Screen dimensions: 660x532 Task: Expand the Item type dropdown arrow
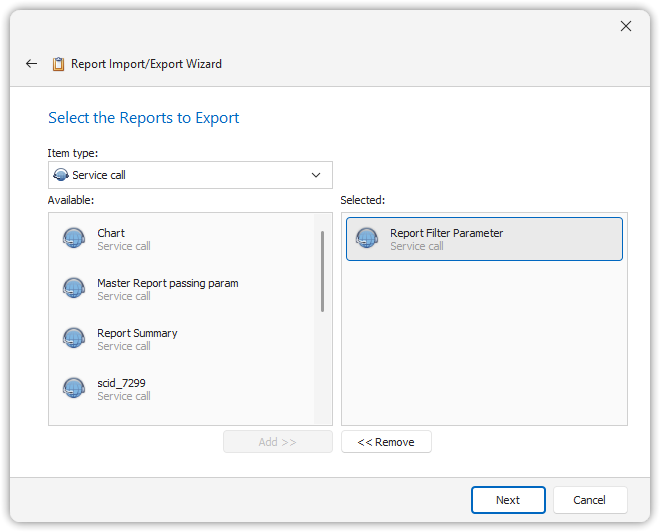pyautogui.click(x=316, y=175)
